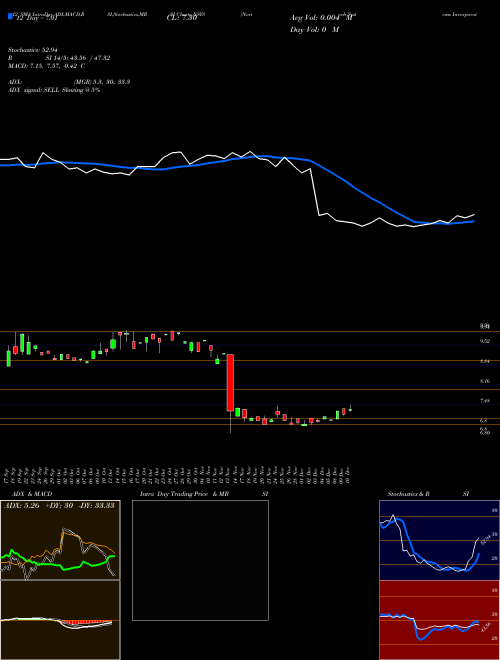
Task: Select the 'CL: 7.30' closing price text
Action: coord(182,18)
